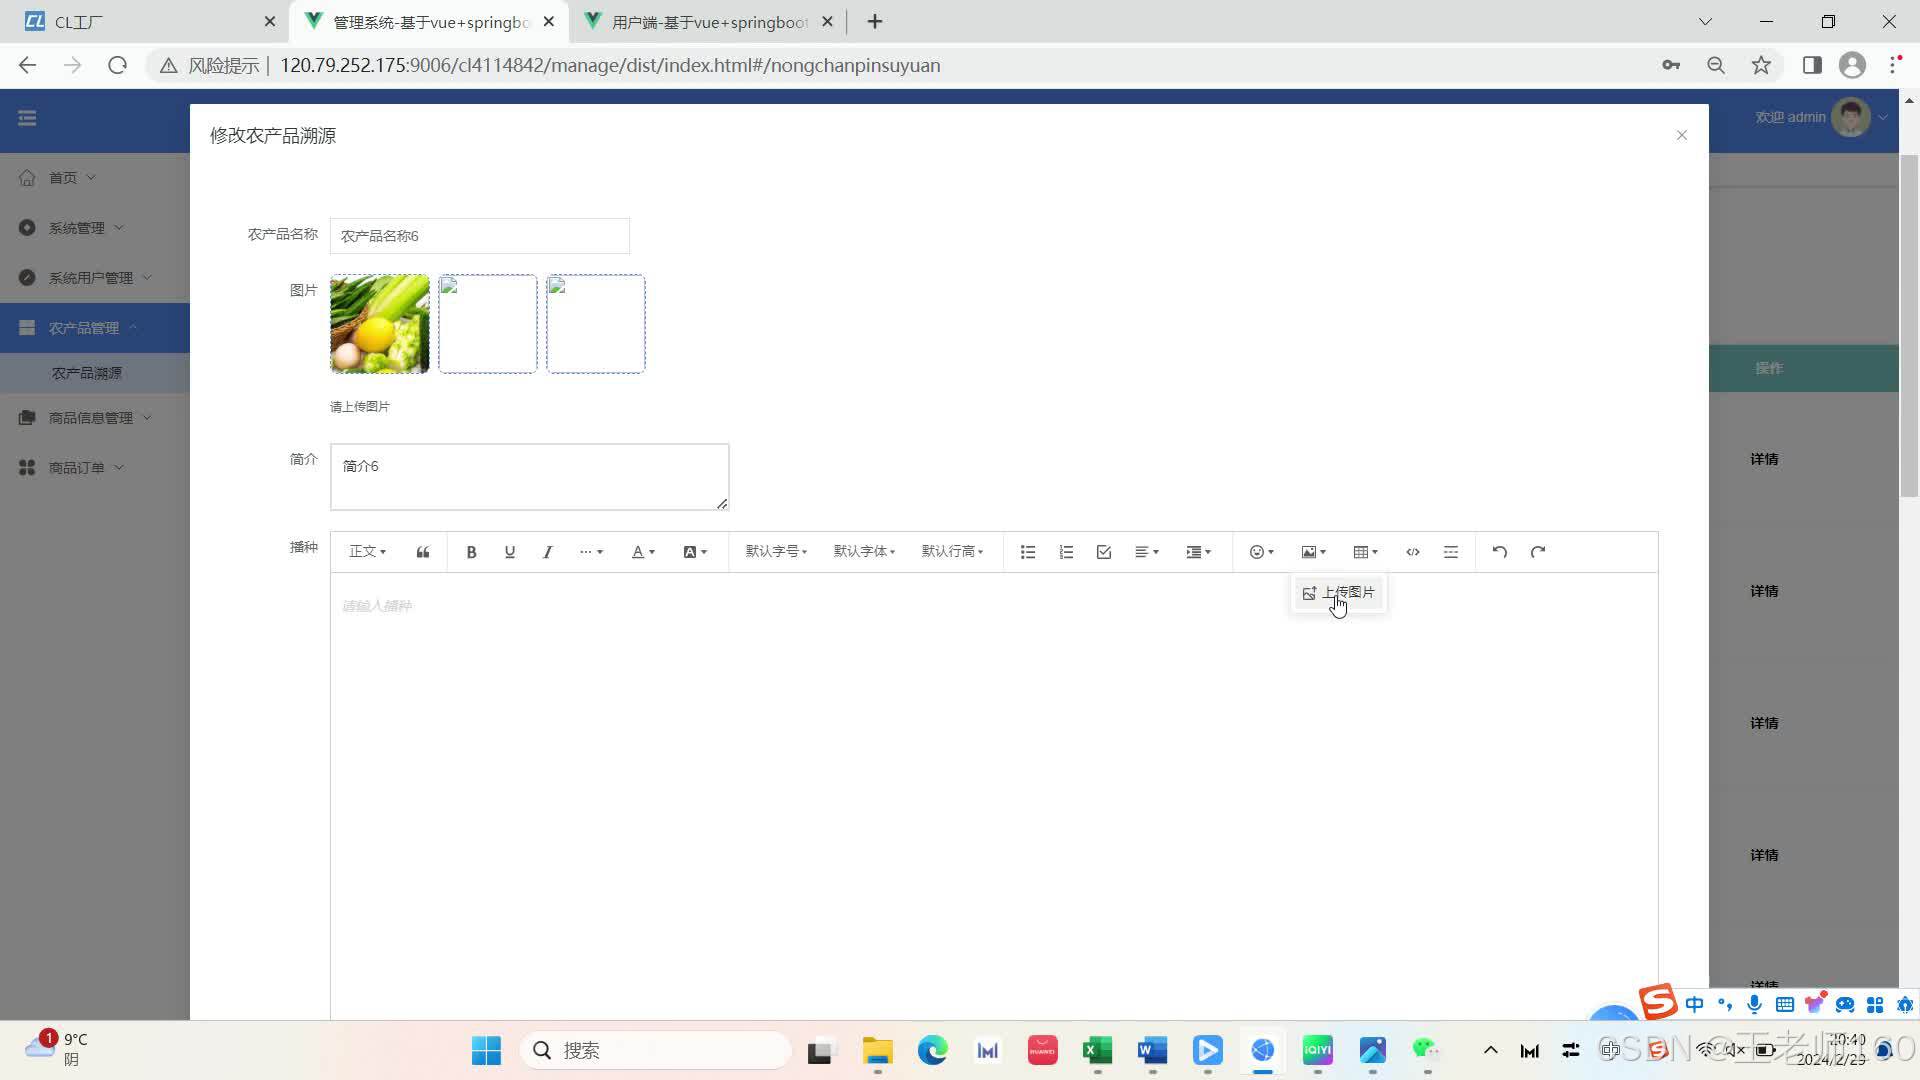Insert a bulleted list

pos(1027,552)
